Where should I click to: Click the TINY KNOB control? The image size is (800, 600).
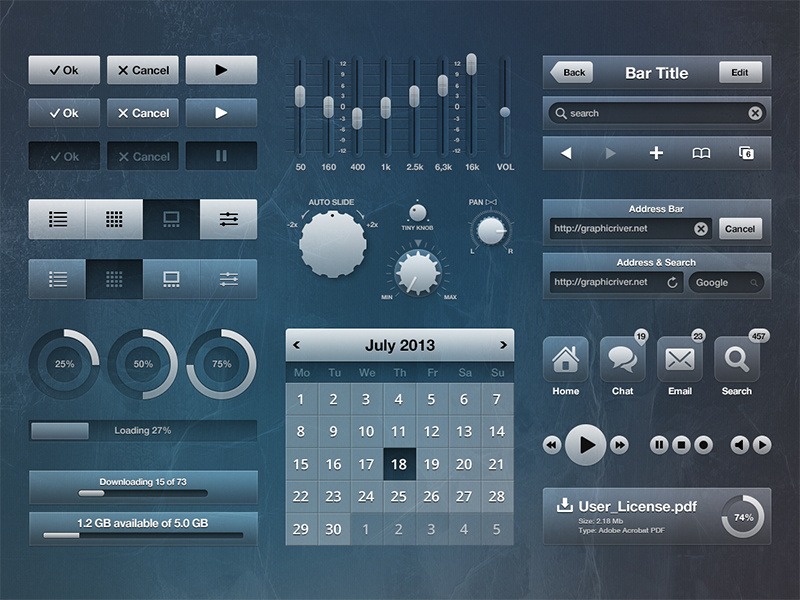pyautogui.click(x=418, y=212)
